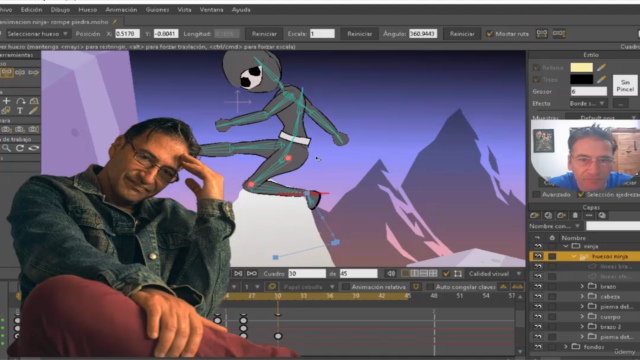Open the Hueso menu
The image size is (640, 360).
point(87,9)
